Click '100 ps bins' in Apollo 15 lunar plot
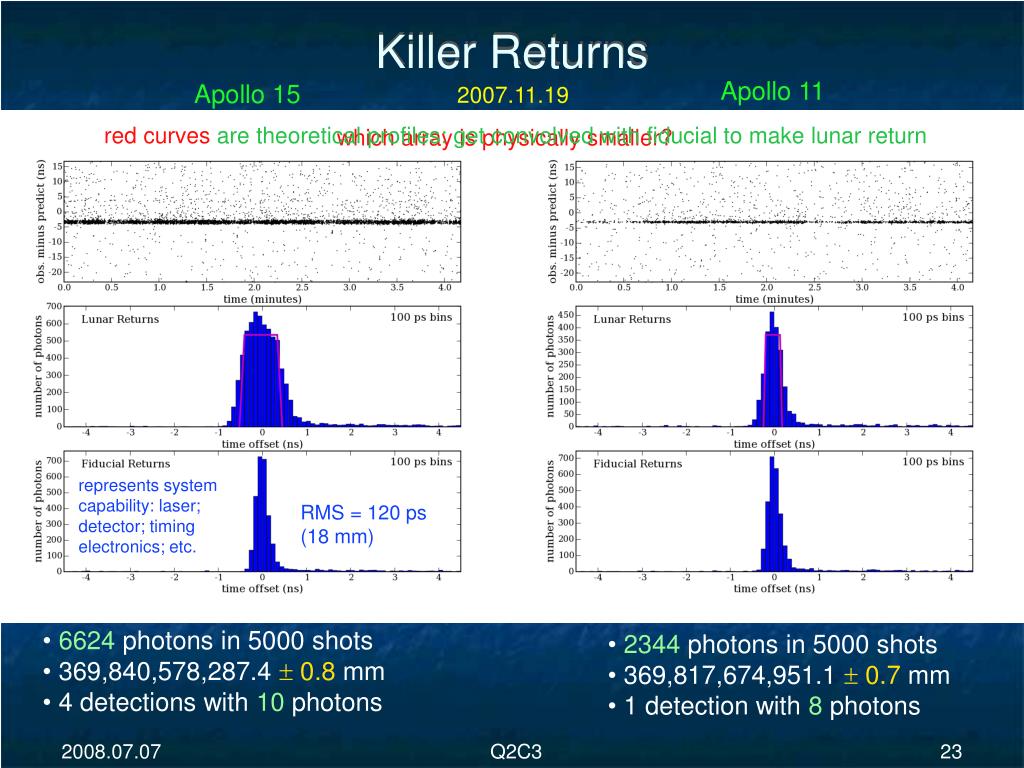This screenshot has width=1024, height=768. click(421, 317)
